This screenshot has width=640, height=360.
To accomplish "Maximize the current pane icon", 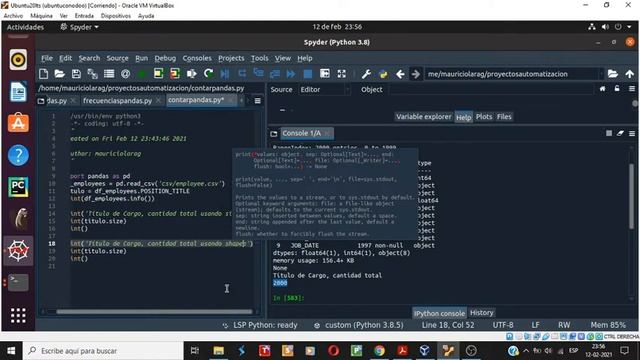I will click(x=325, y=74).
